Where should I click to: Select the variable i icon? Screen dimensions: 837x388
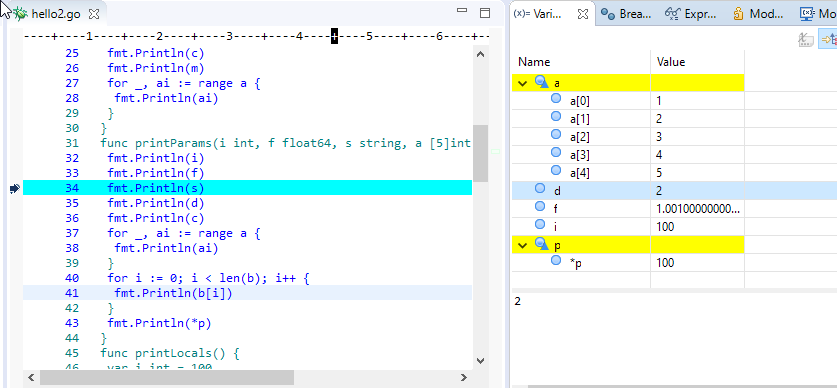(540, 225)
